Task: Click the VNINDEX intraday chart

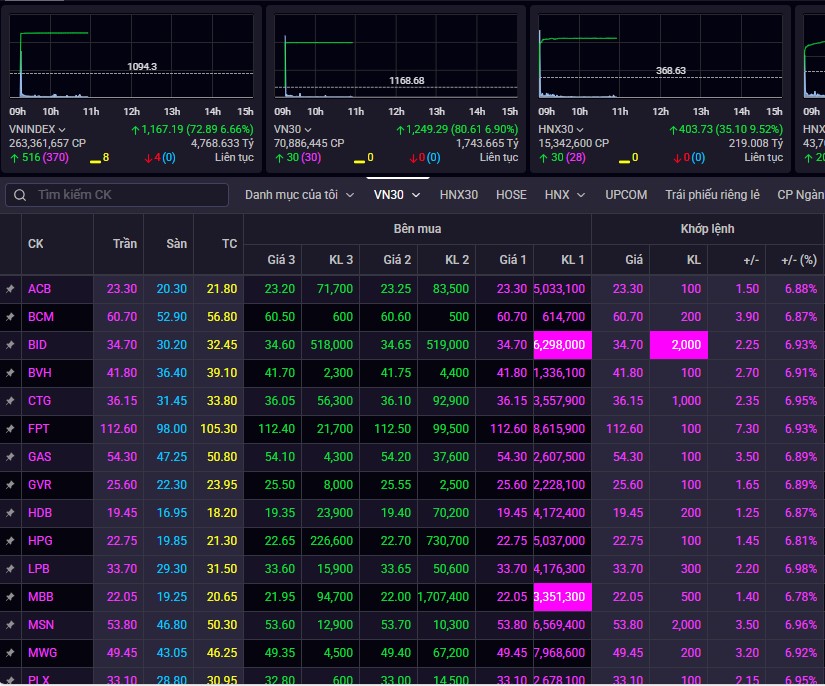Action: [132, 58]
